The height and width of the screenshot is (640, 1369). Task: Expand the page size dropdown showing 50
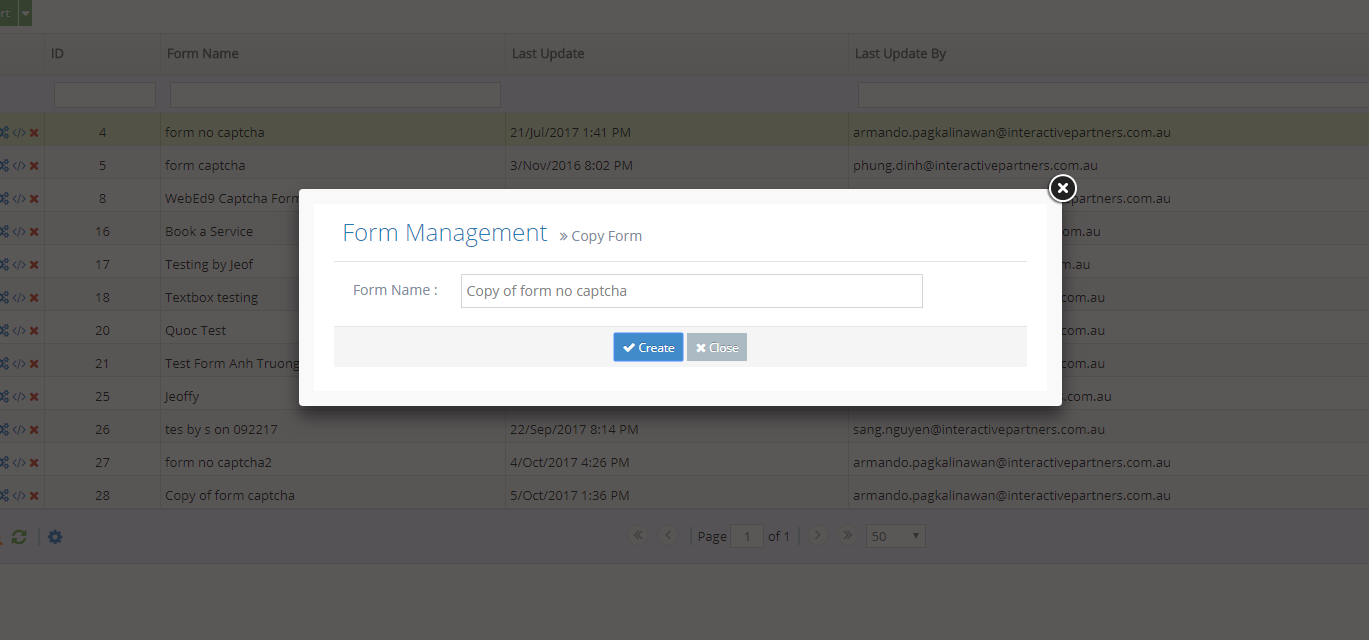(894, 536)
